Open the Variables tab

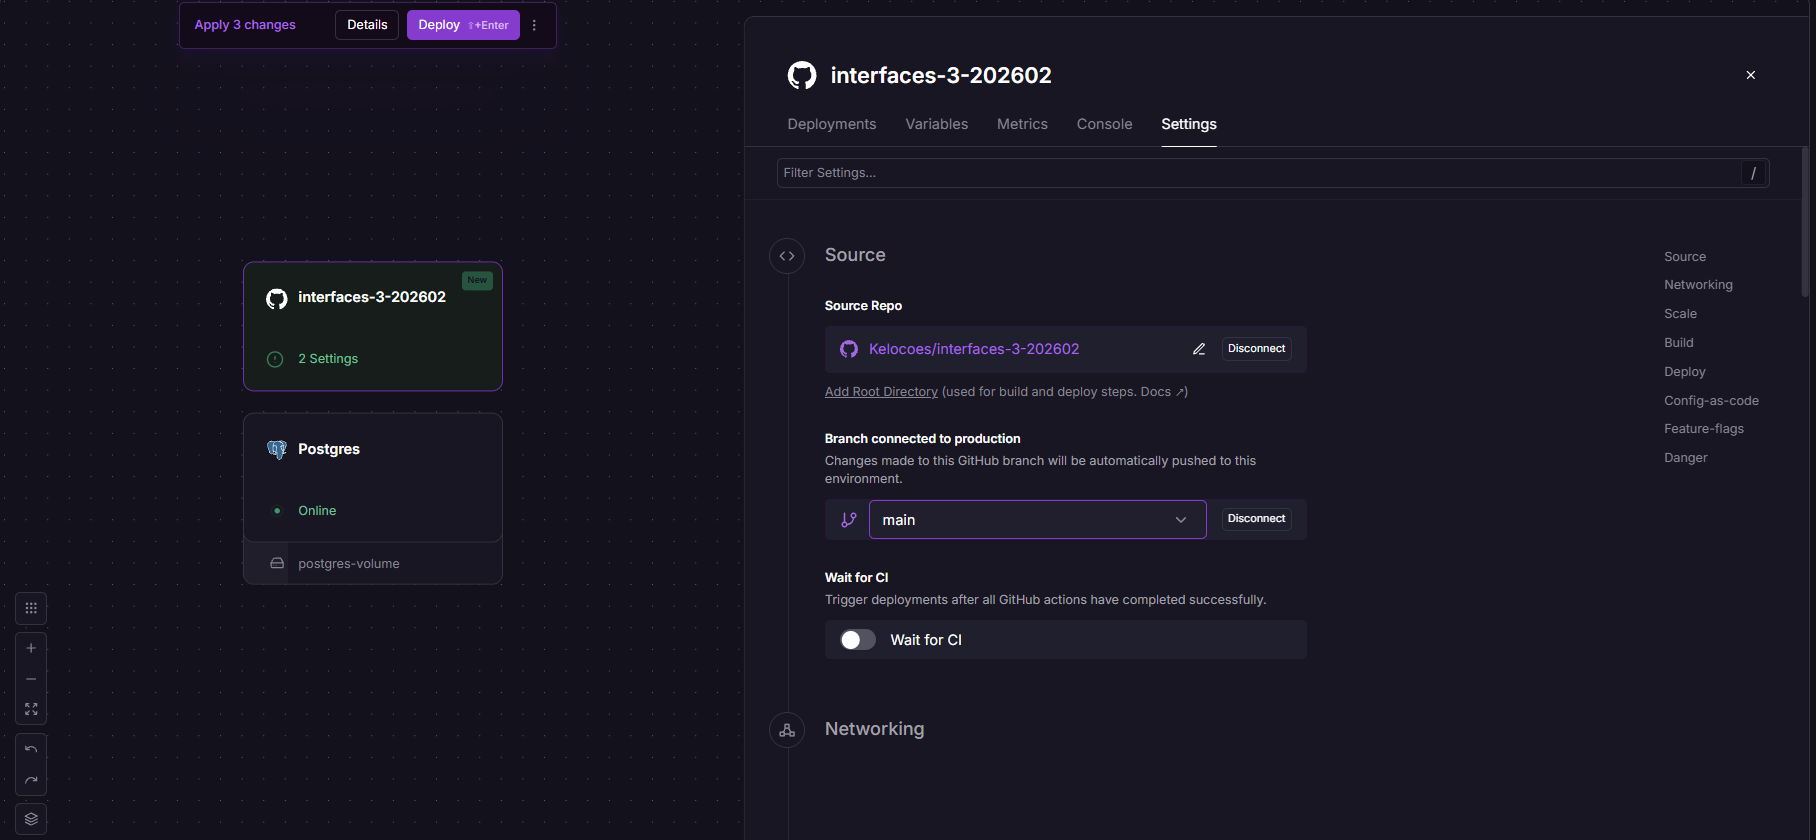937,124
